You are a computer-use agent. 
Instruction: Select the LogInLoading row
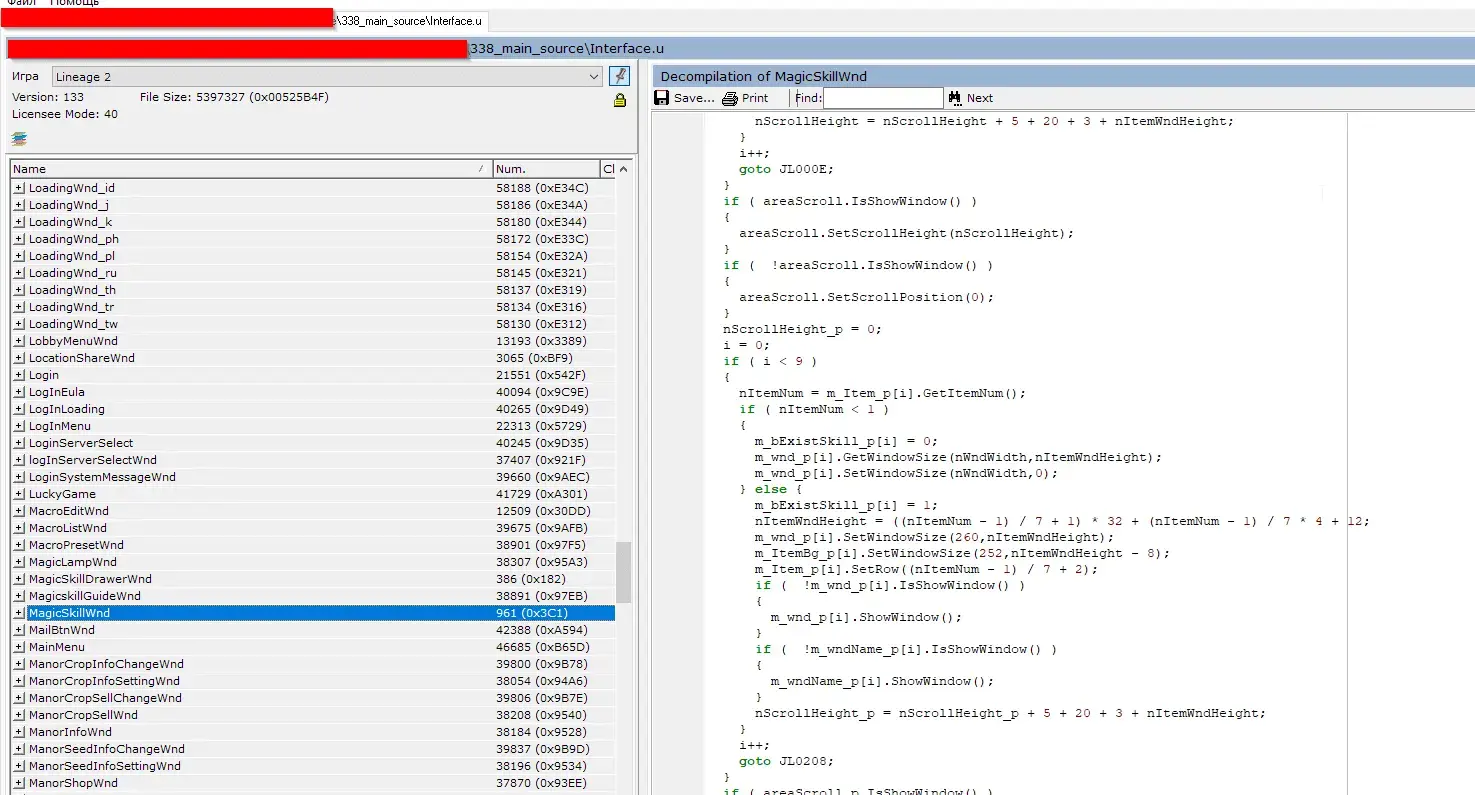pyautogui.click(x=313, y=409)
